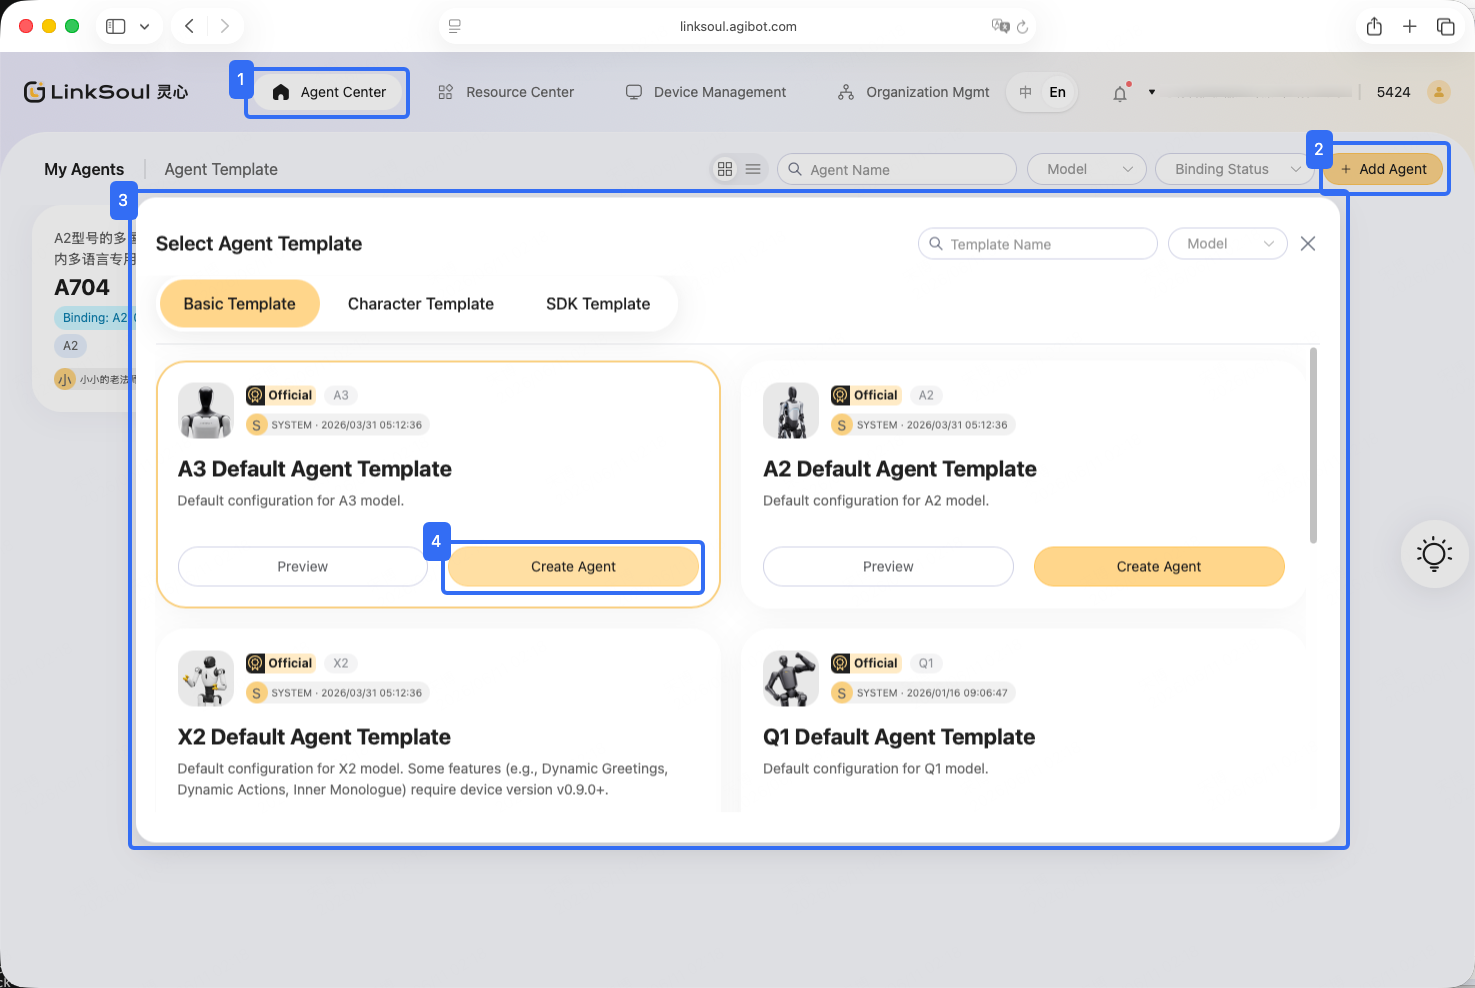Open the notification bell
The width and height of the screenshot is (1475, 988).
[1120, 93]
